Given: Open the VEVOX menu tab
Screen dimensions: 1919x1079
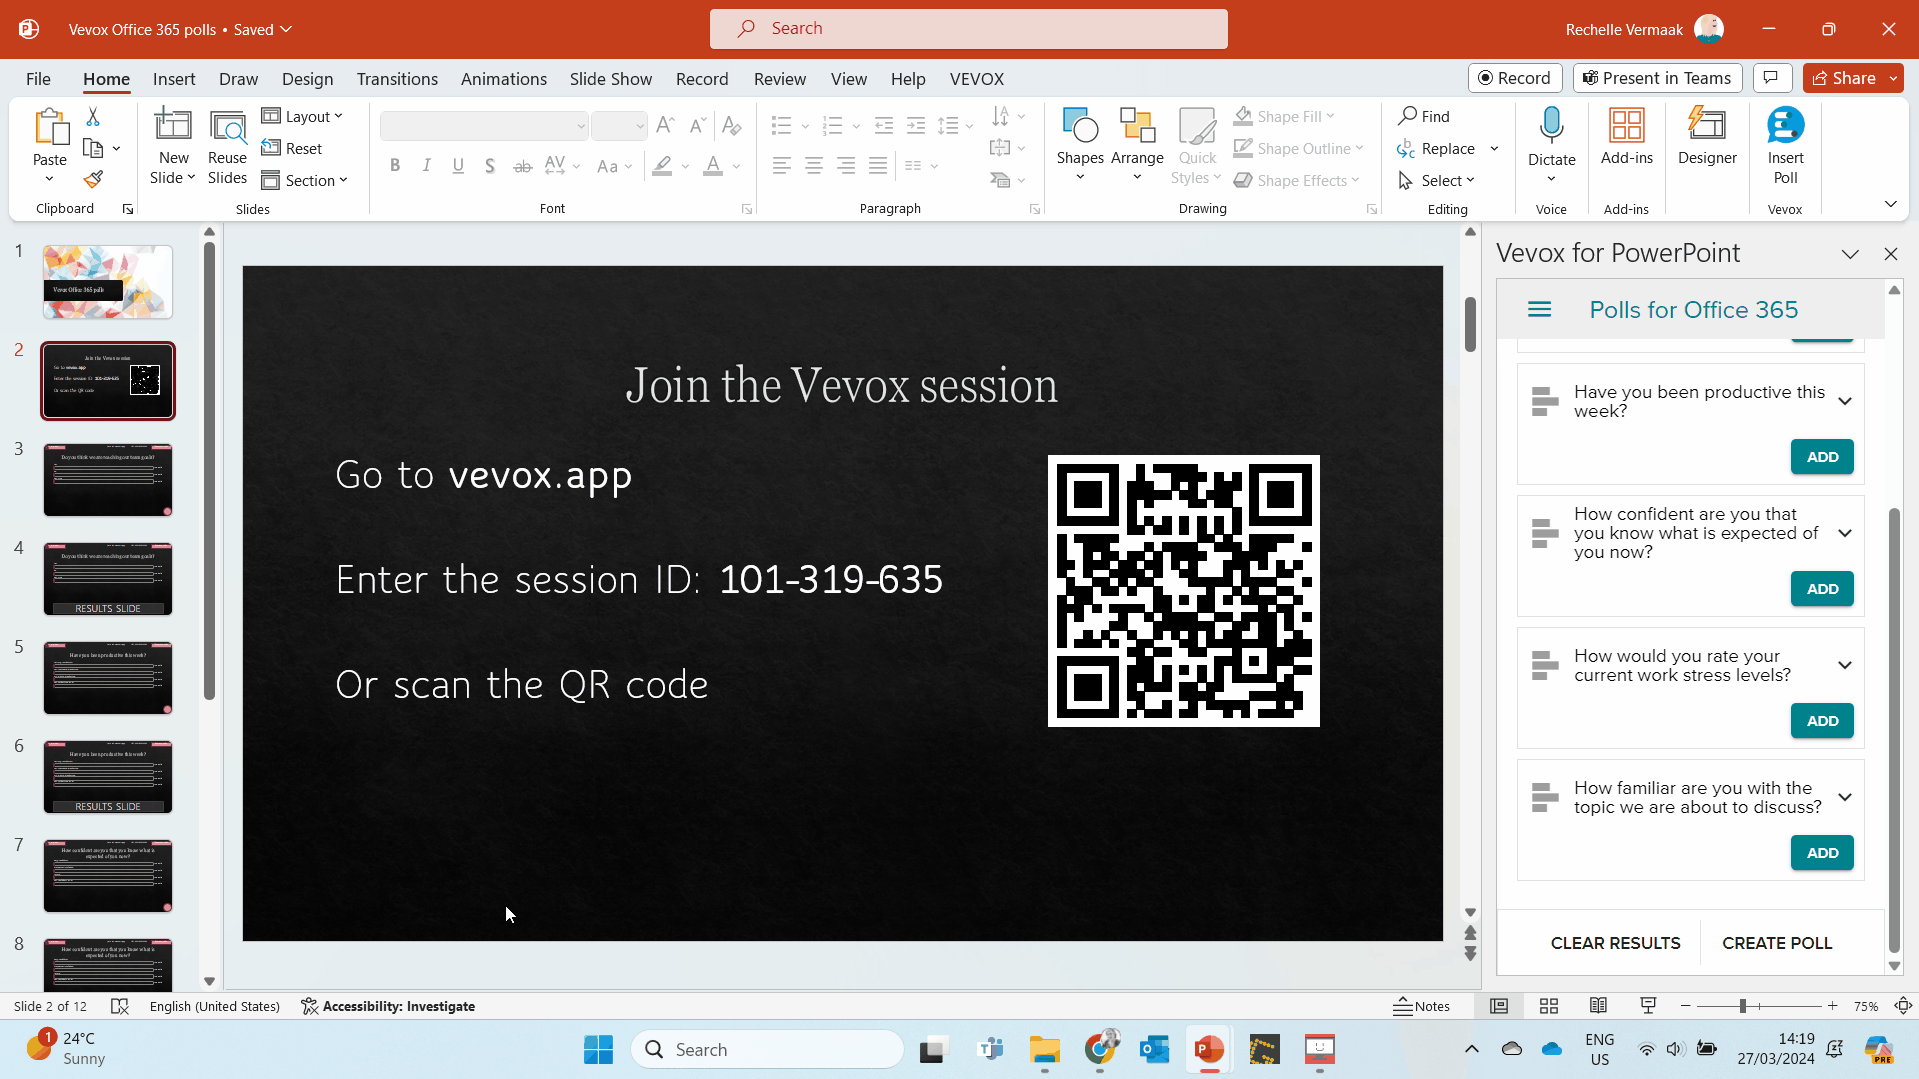Looking at the screenshot, I should click(976, 79).
